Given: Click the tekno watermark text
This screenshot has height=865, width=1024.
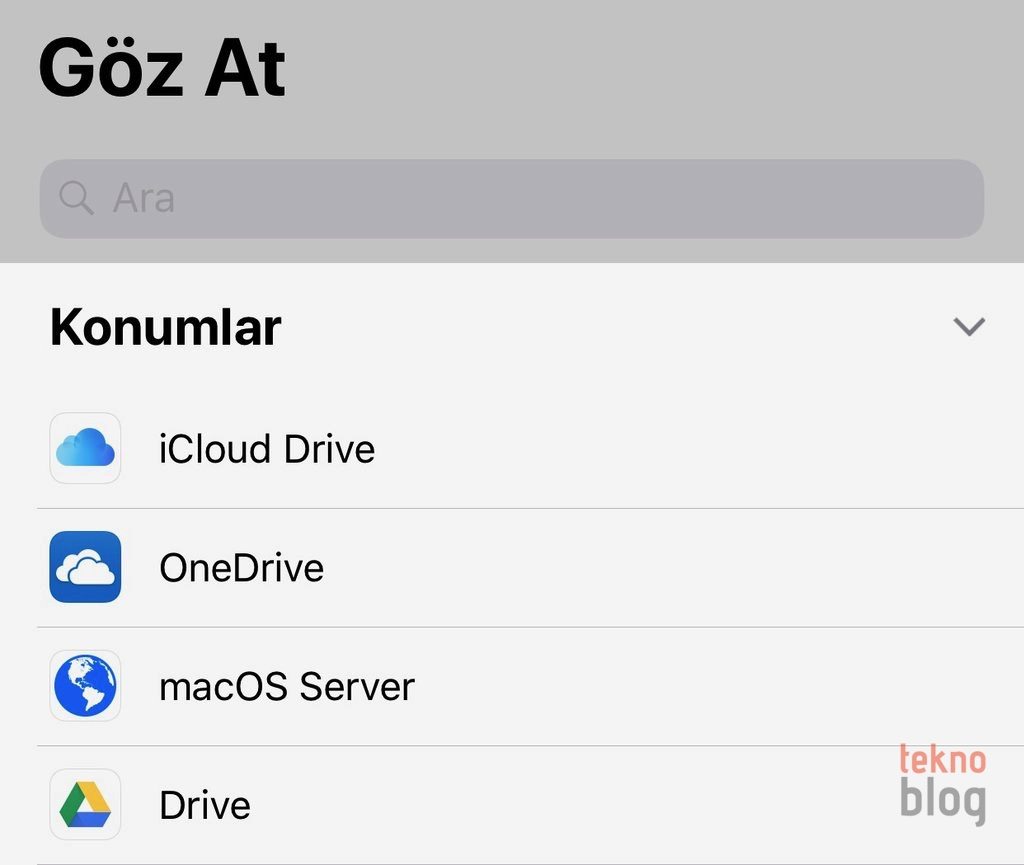Looking at the screenshot, I should pos(942,759).
